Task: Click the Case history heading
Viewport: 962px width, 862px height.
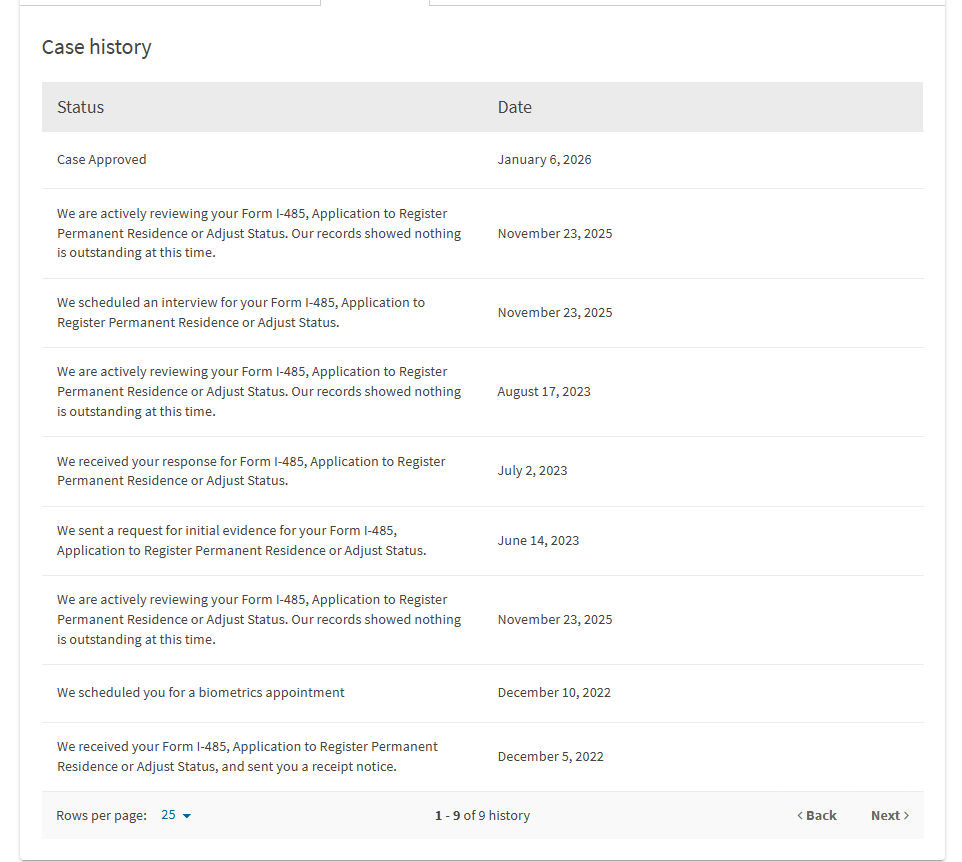Action: coord(96,47)
